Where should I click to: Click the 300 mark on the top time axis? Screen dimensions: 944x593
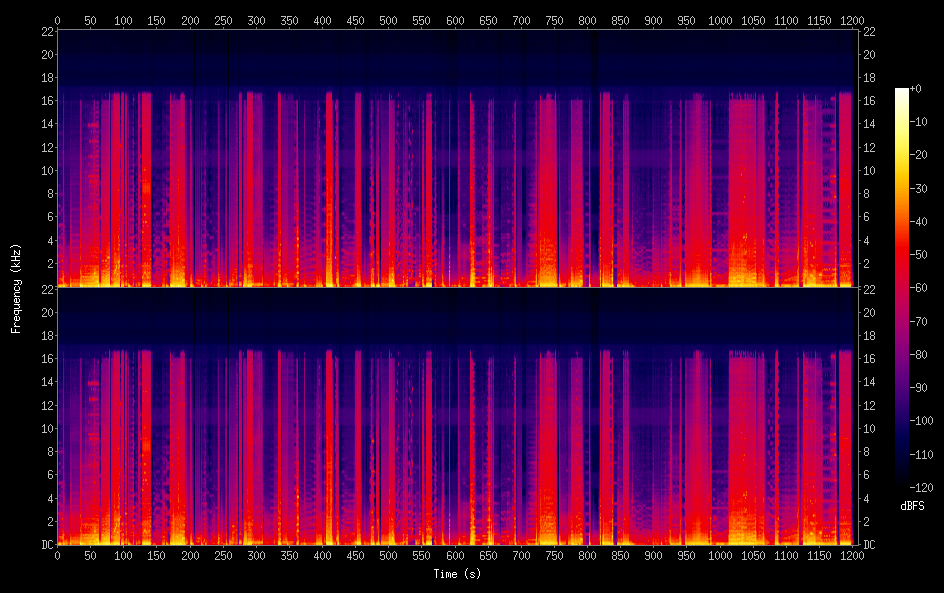tap(256, 20)
